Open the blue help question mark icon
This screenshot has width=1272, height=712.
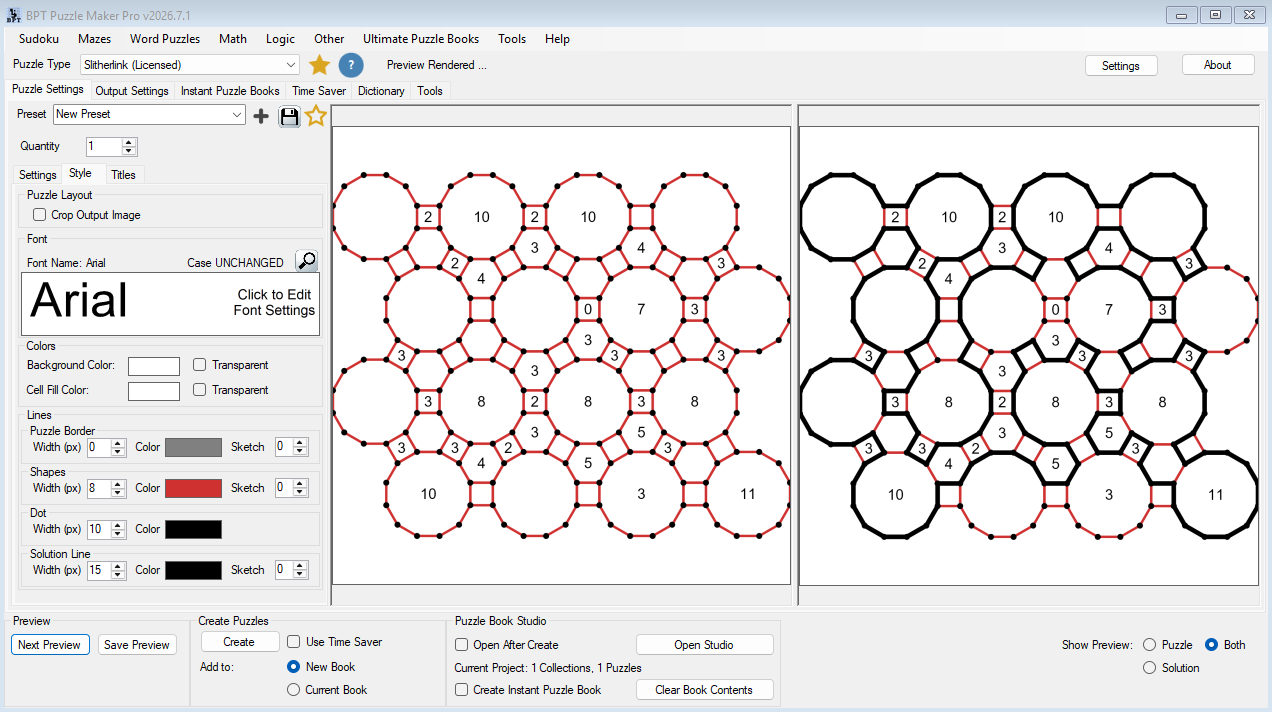tap(351, 65)
